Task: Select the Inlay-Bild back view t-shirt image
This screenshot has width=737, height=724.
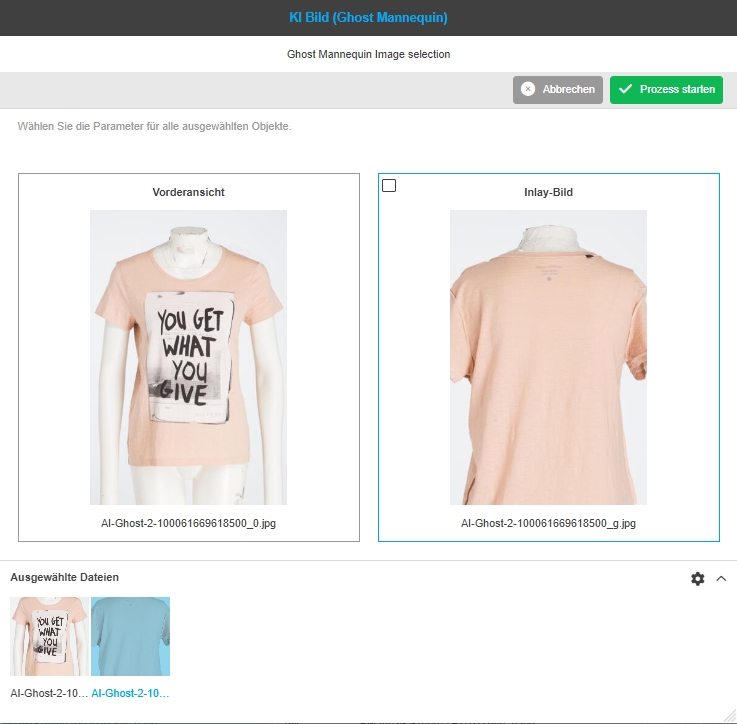Action: (548, 357)
